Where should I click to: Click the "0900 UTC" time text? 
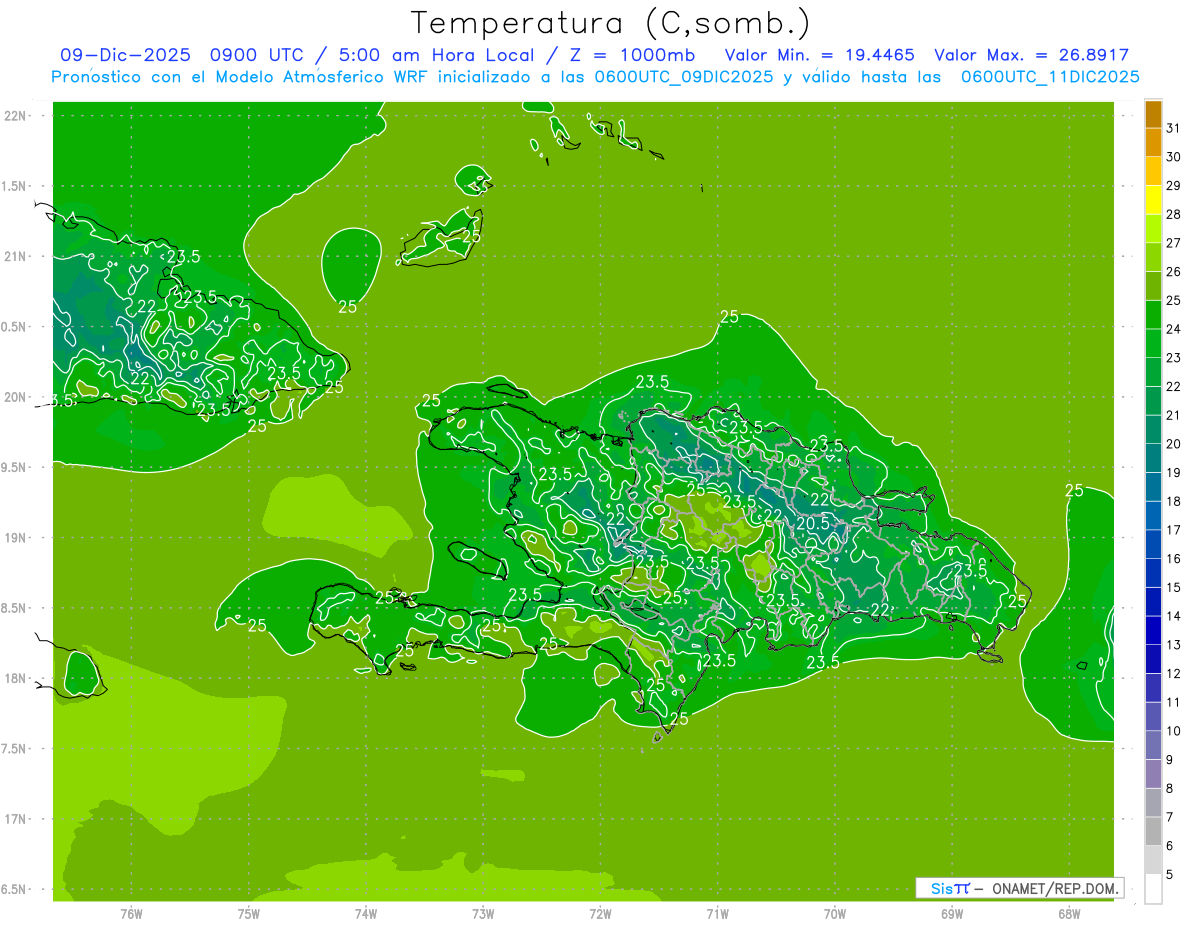pyautogui.click(x=258, y=55)
